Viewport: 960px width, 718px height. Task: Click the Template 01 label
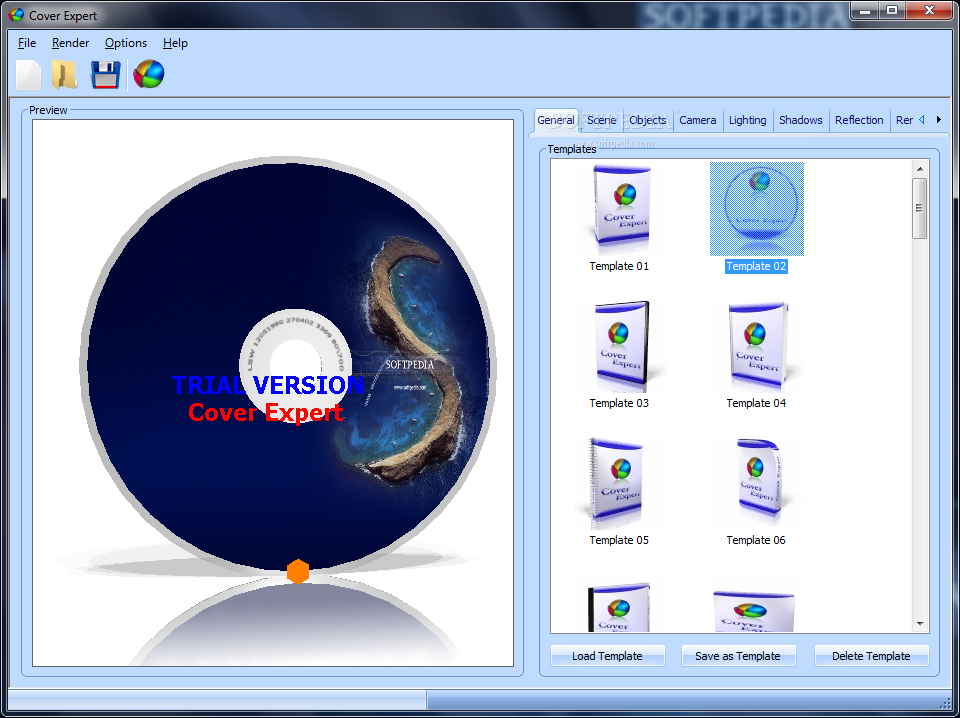(x=619, y=266)
